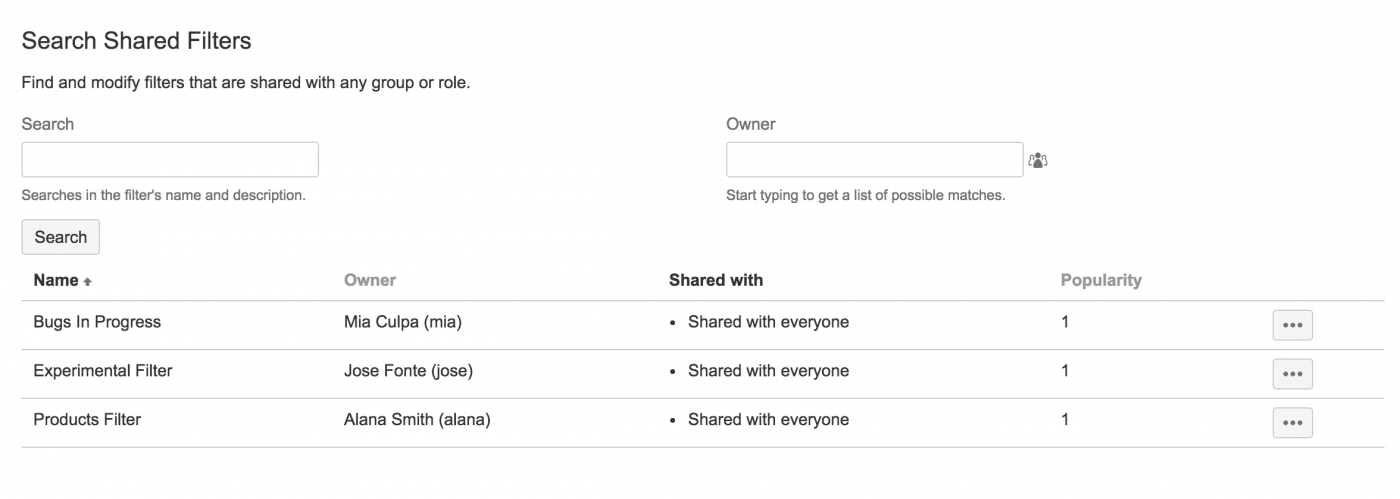Image resolution: width=1400 pixels, height=499 pixels.
Task: Click the user picker icon beside Owner field
Action: (x=1038, y=160)
